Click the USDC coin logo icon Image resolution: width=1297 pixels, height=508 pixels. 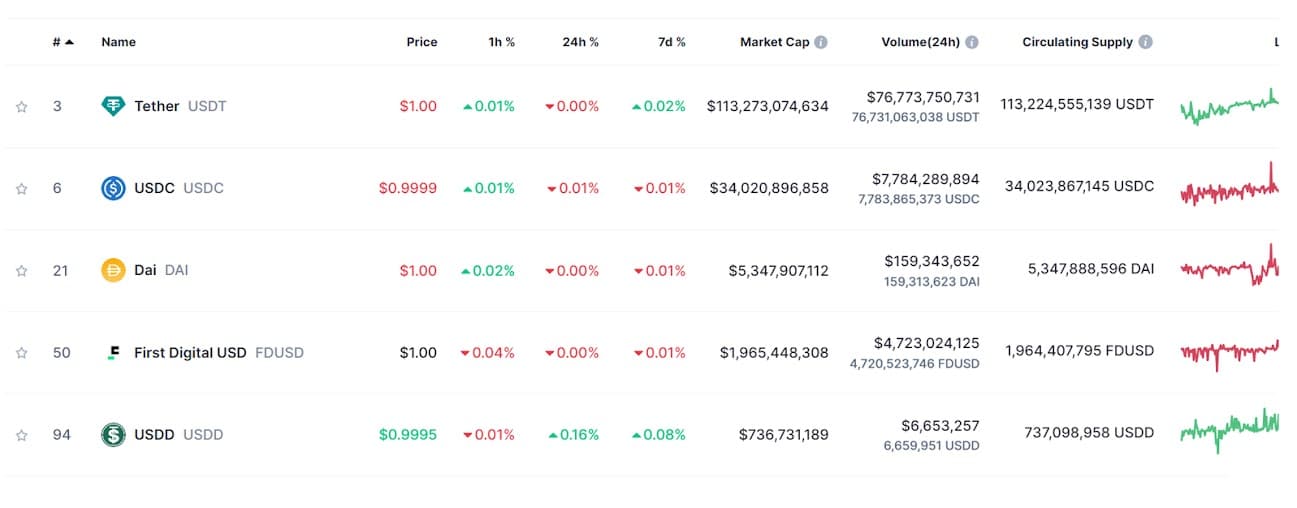(113, 188)
